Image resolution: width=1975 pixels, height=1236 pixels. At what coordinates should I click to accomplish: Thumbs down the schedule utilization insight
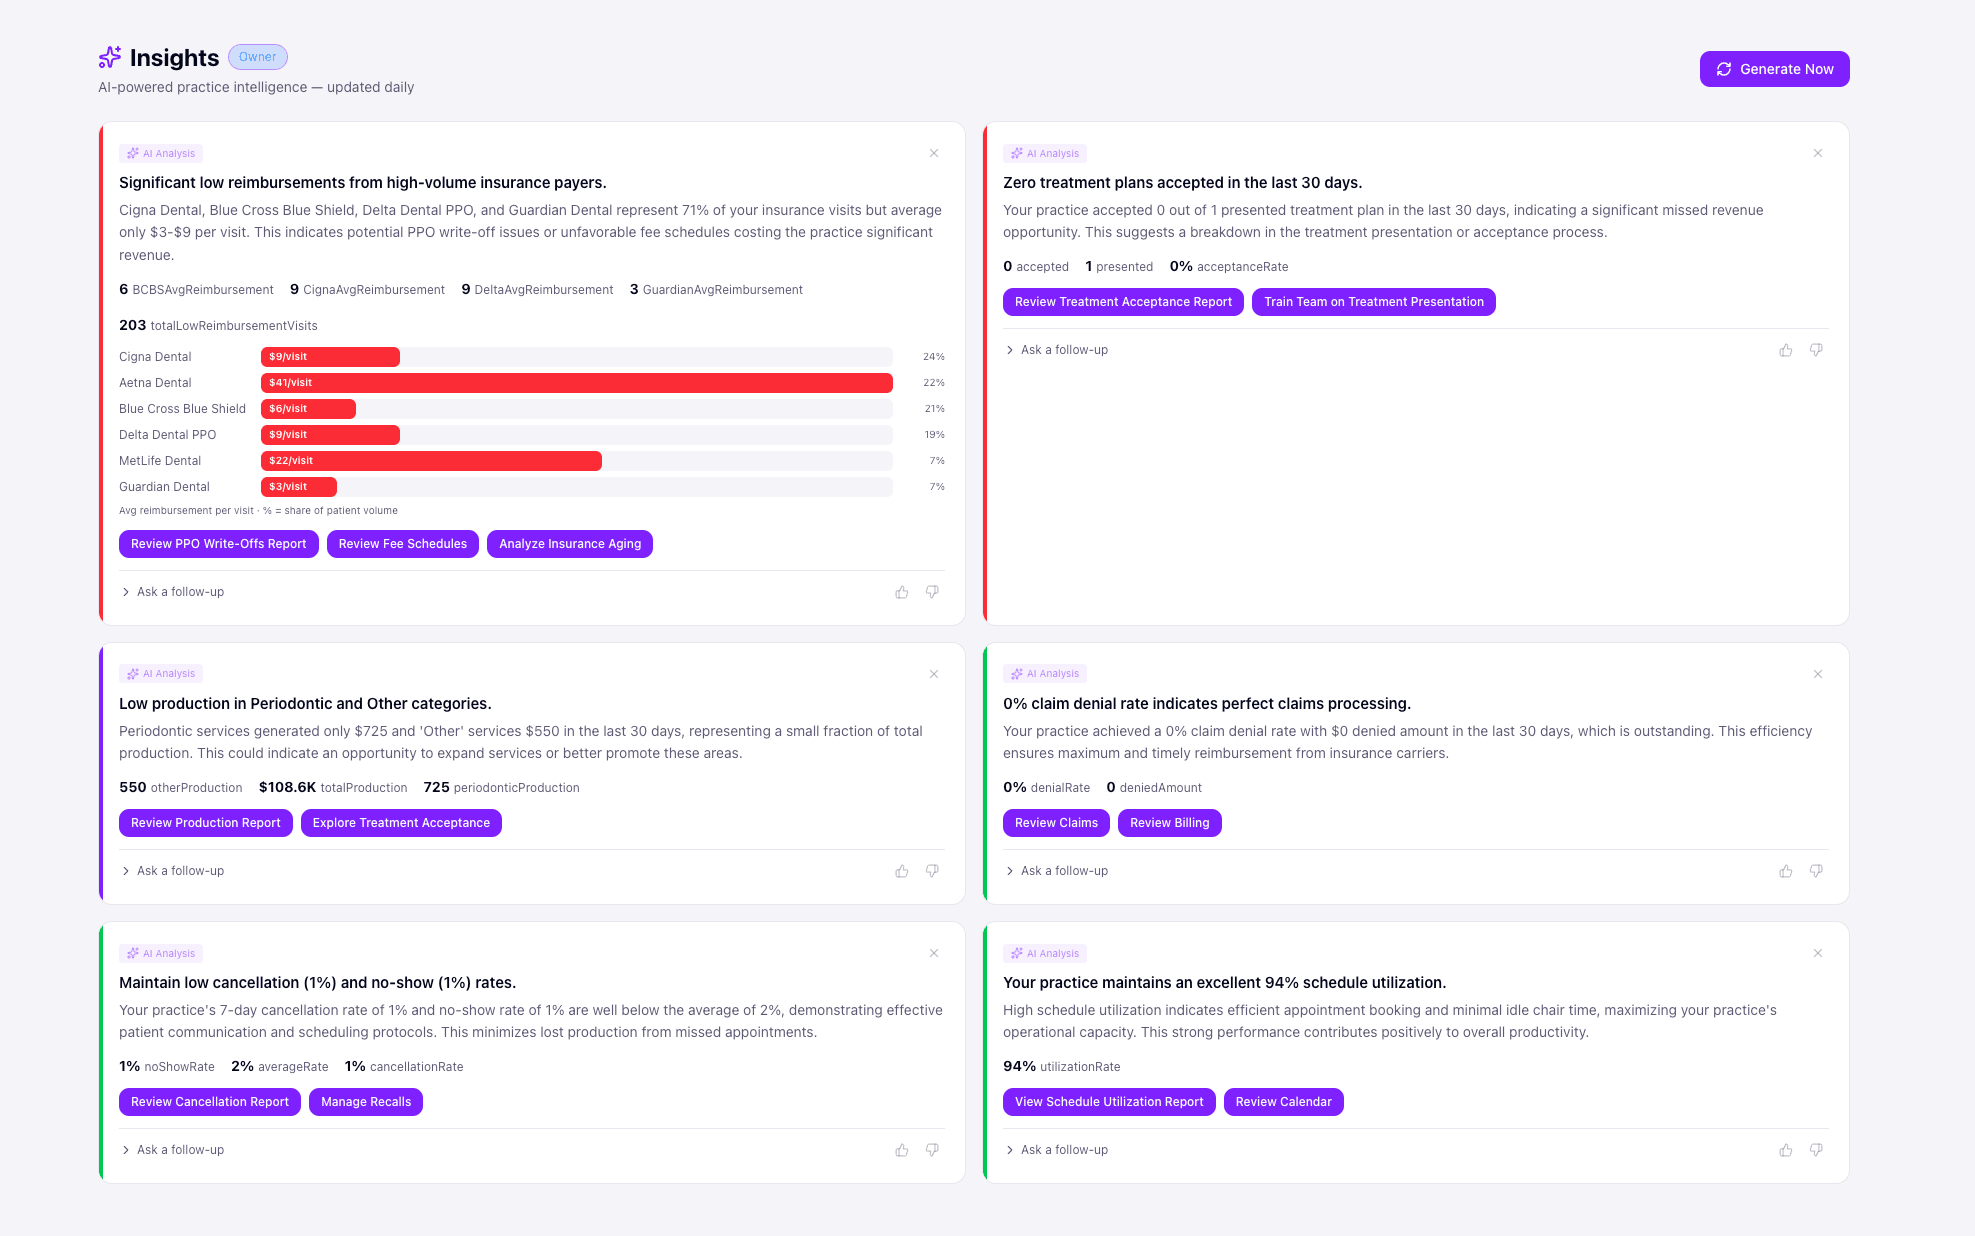coord(1816,1150)
